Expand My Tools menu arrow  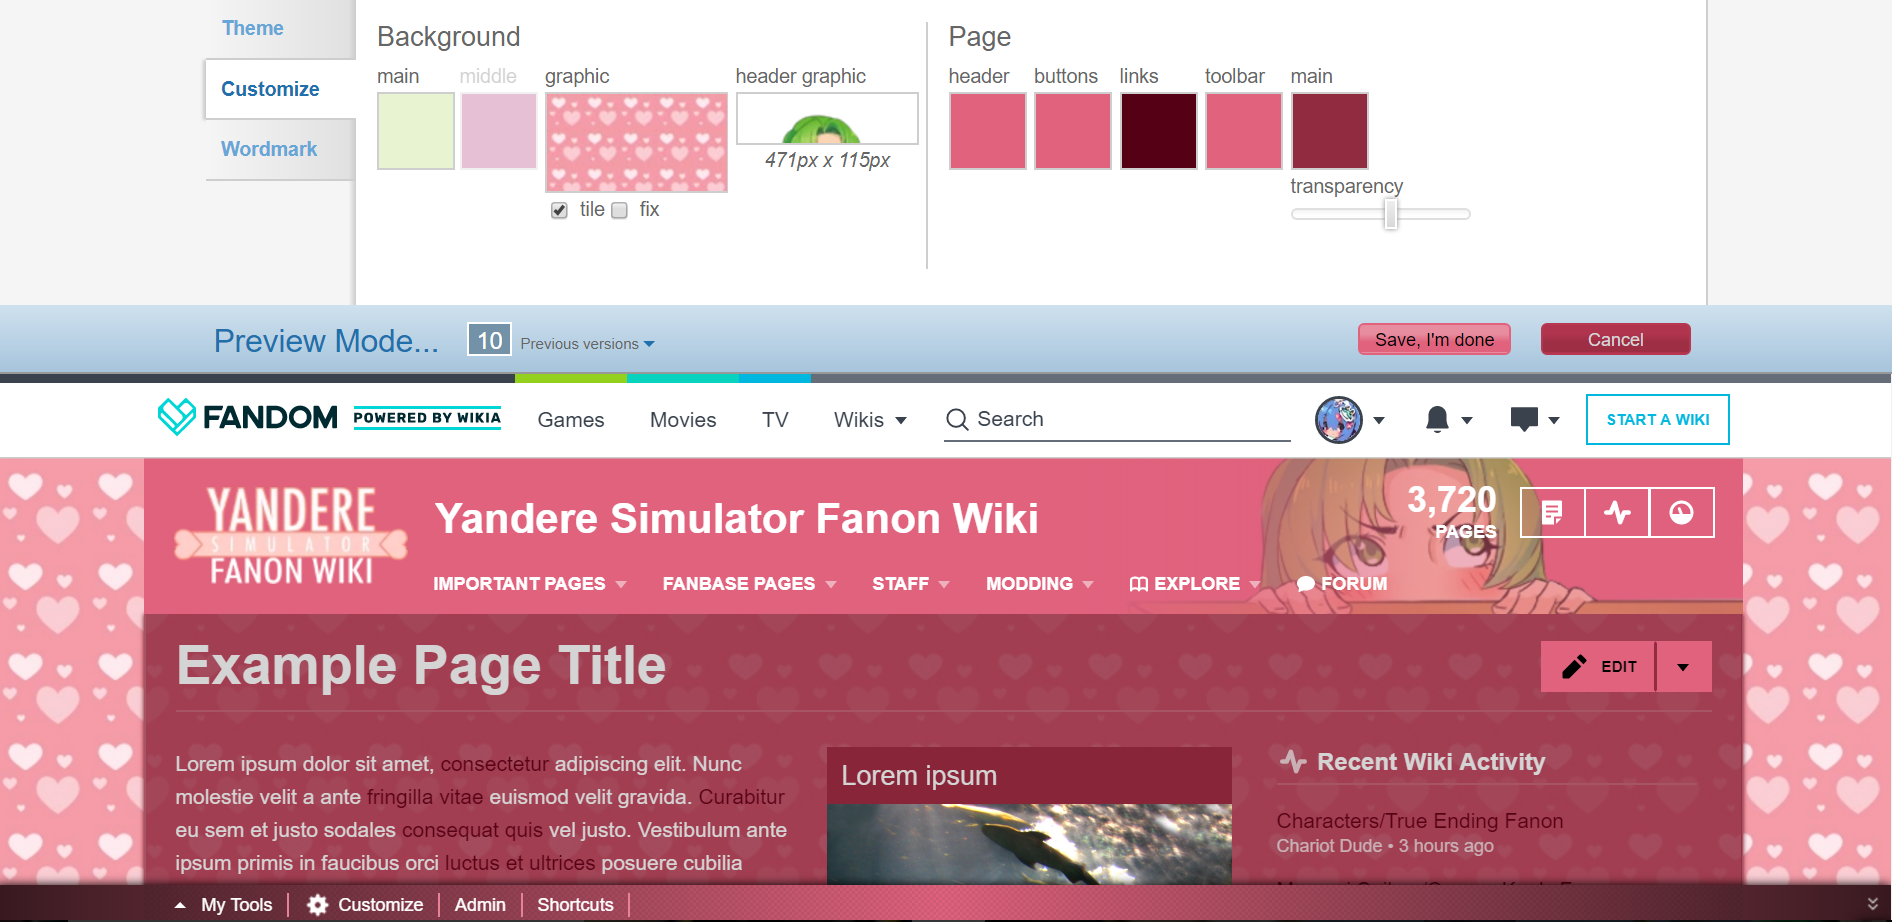180,905
